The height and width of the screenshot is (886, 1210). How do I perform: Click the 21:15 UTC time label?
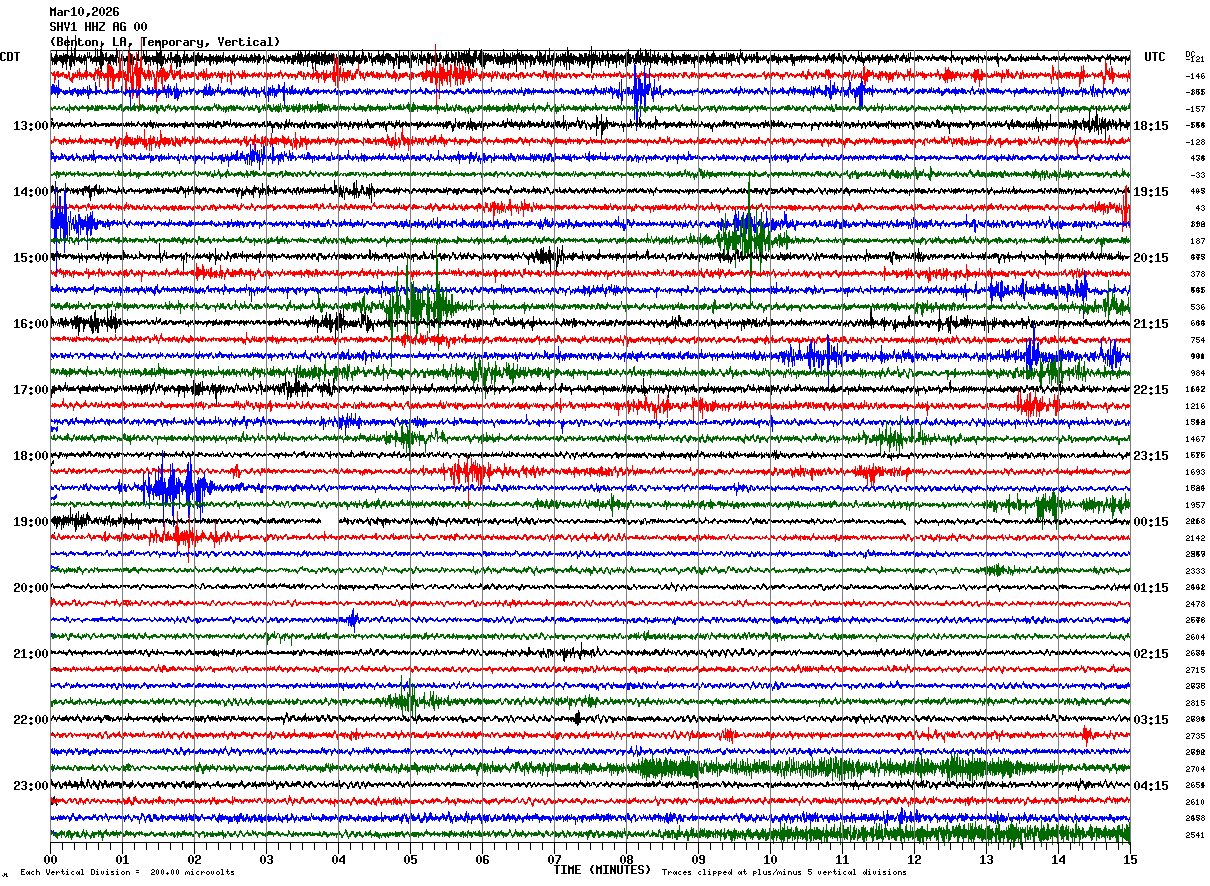coord(1151,324)
